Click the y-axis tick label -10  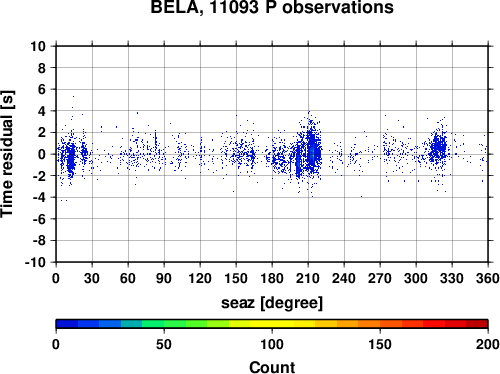35,262
